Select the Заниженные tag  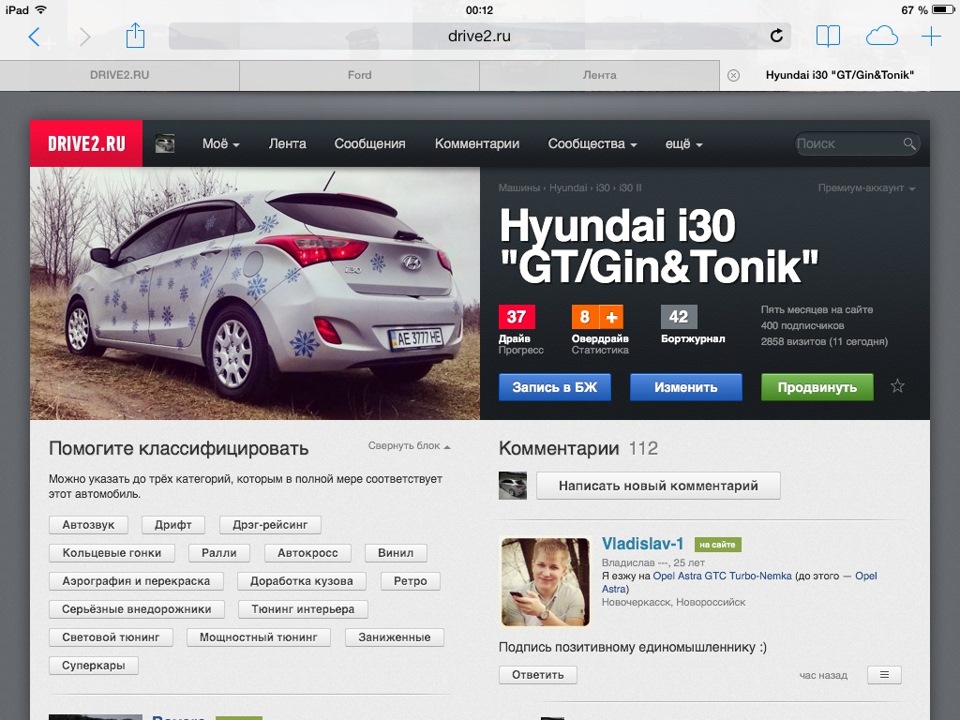pyautogui.click(x=394, y=637)
